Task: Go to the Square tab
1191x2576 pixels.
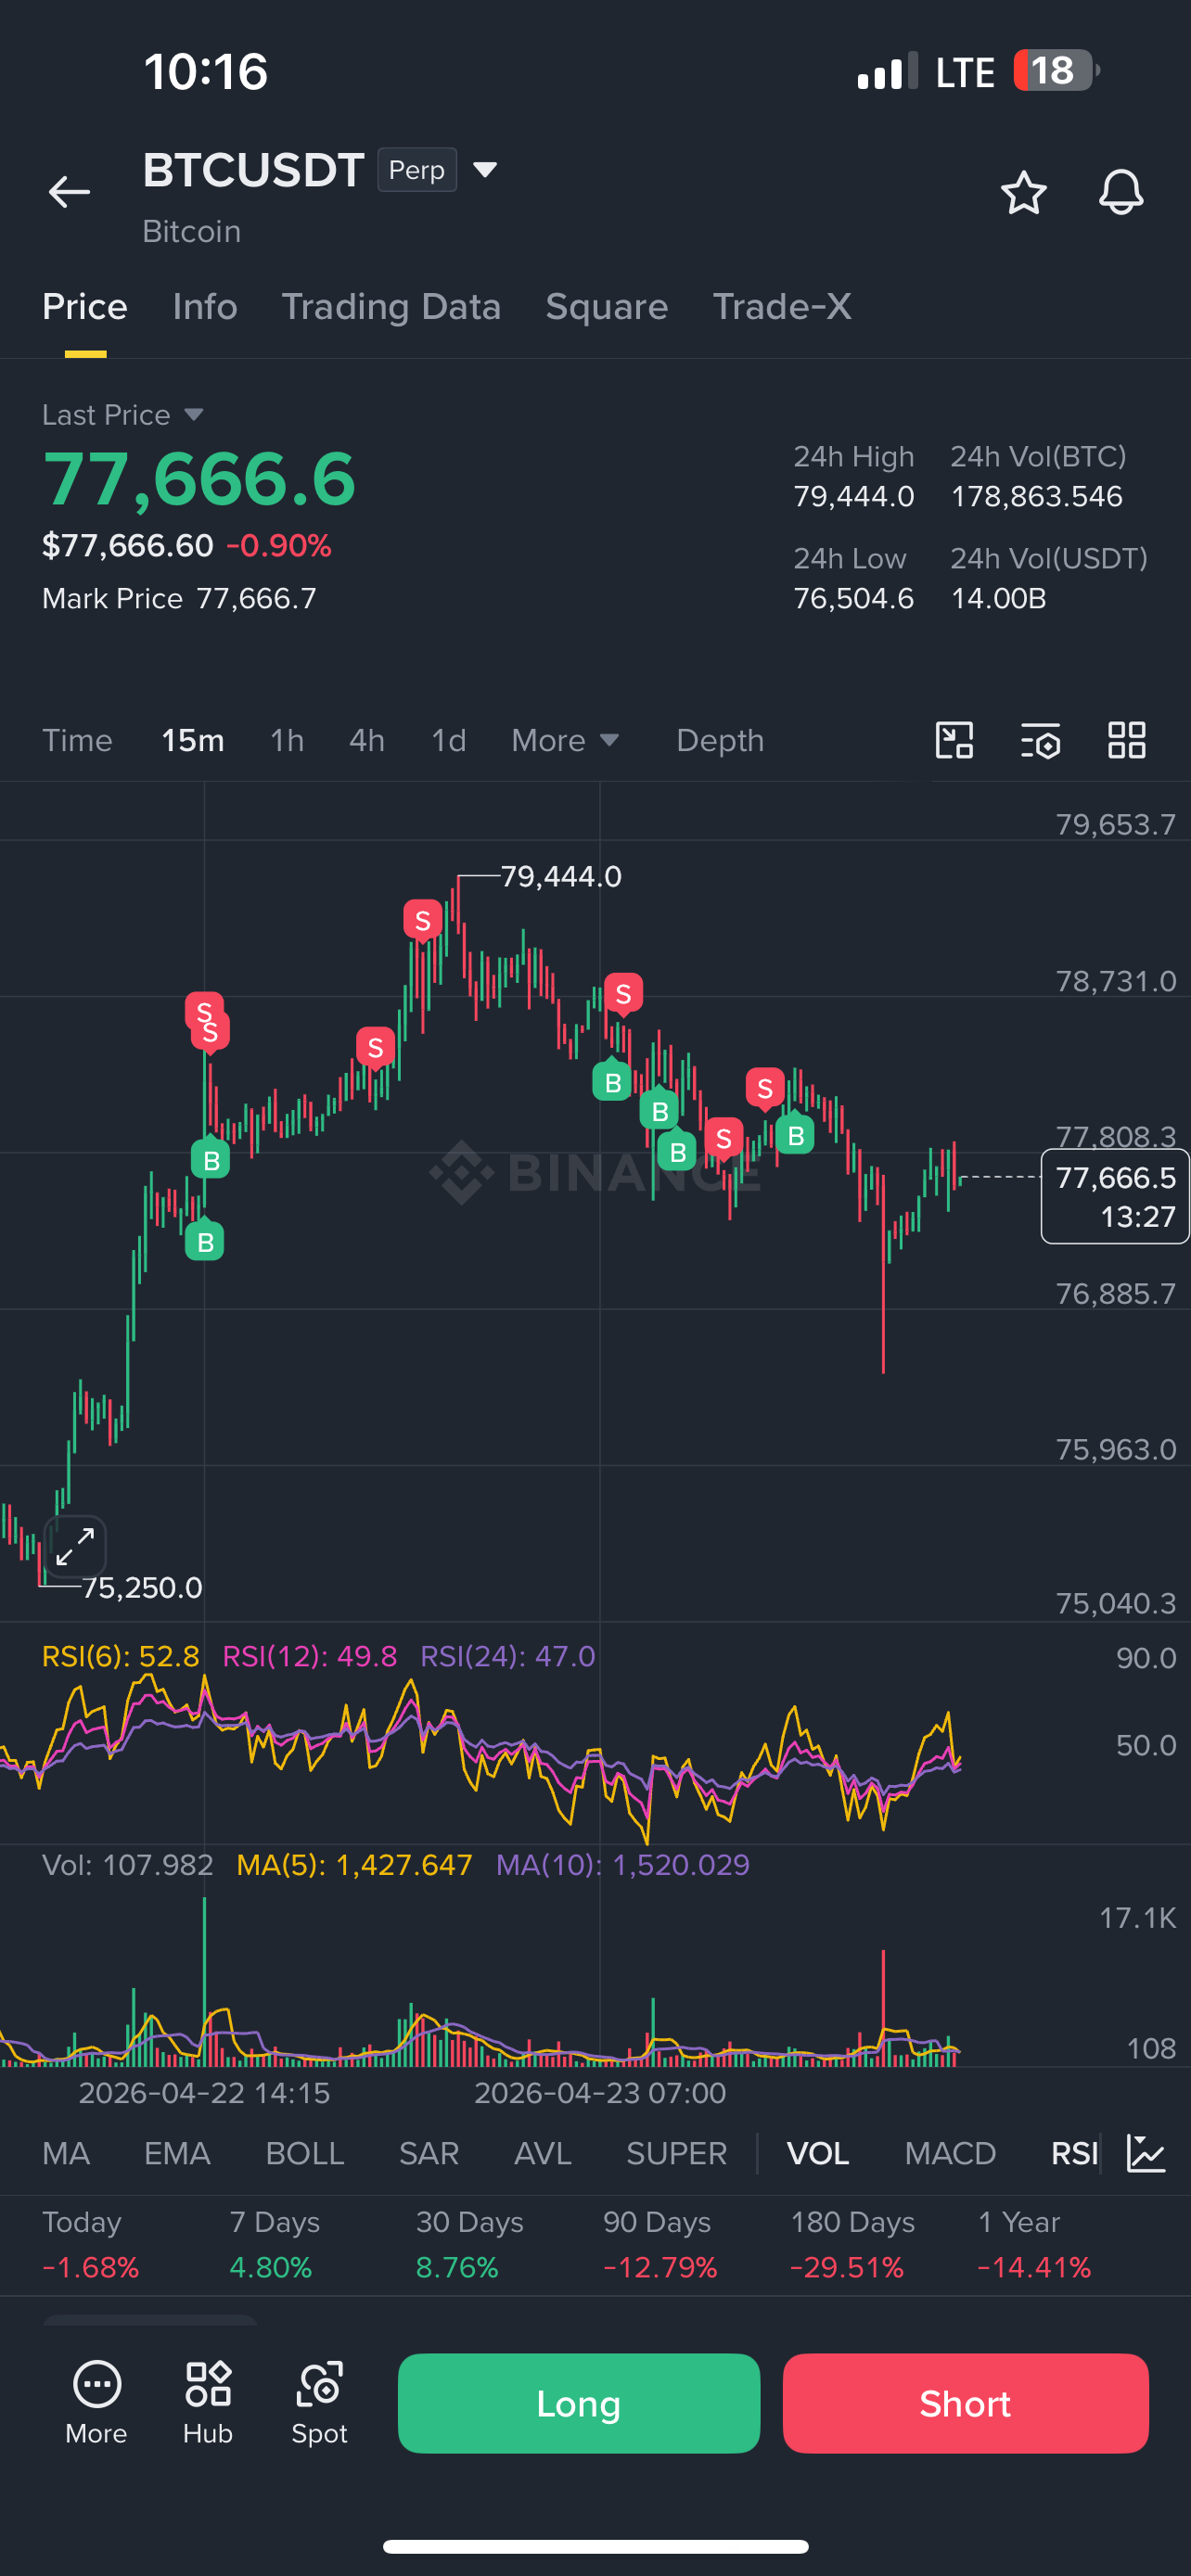Action: (607, 307)
